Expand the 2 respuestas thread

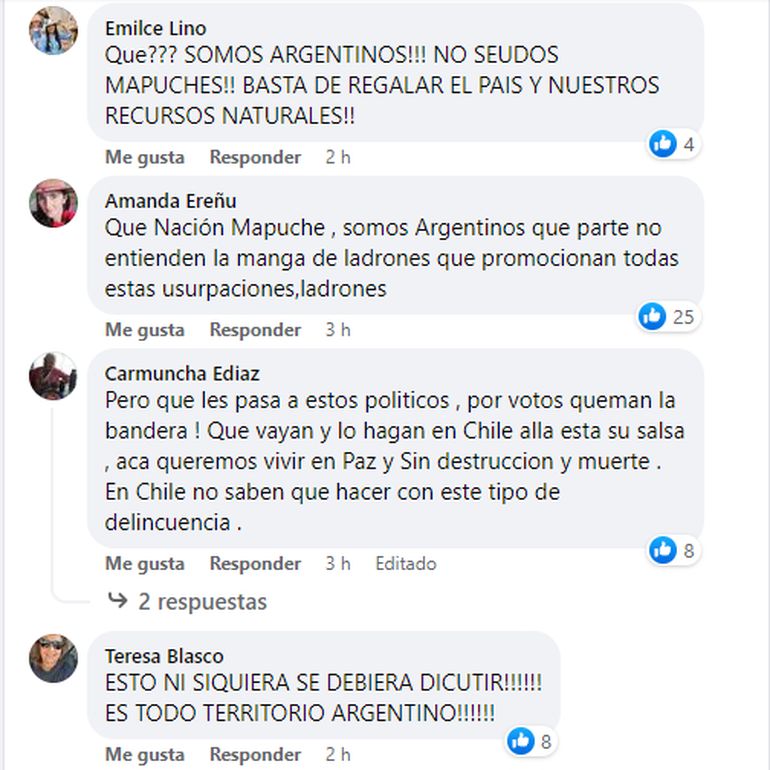tap(202, 602)
